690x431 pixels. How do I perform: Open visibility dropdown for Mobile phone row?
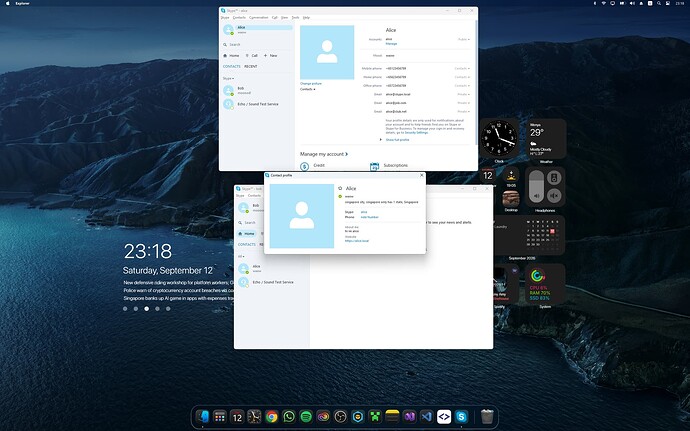[462, 68]
